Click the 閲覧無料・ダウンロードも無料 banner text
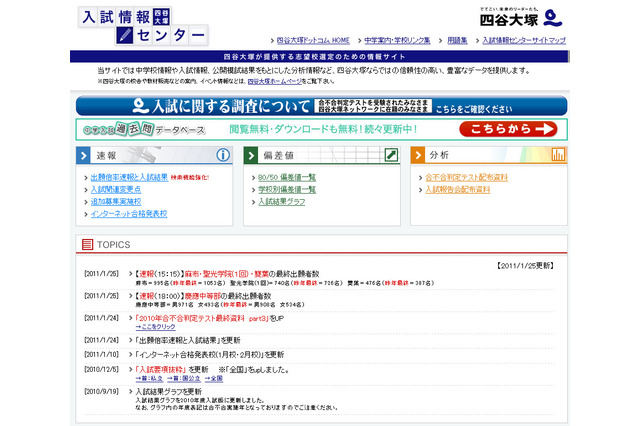 (x=323, y=129)
